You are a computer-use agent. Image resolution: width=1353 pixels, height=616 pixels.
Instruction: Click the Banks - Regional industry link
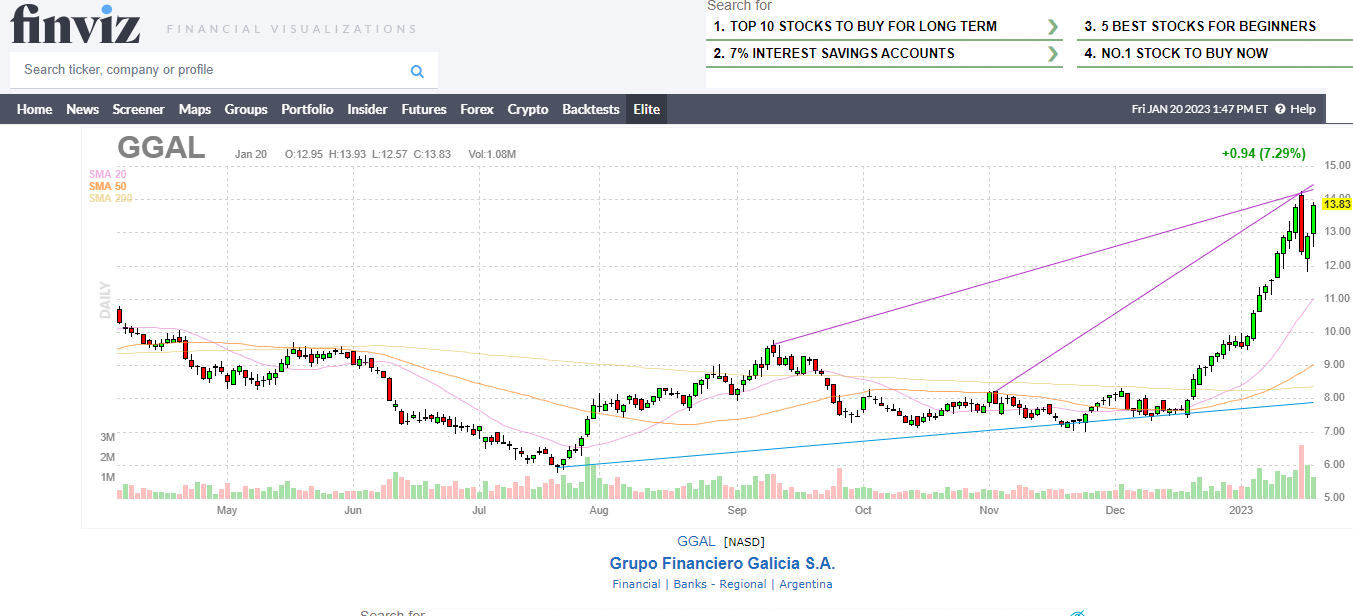click(720, 584)
